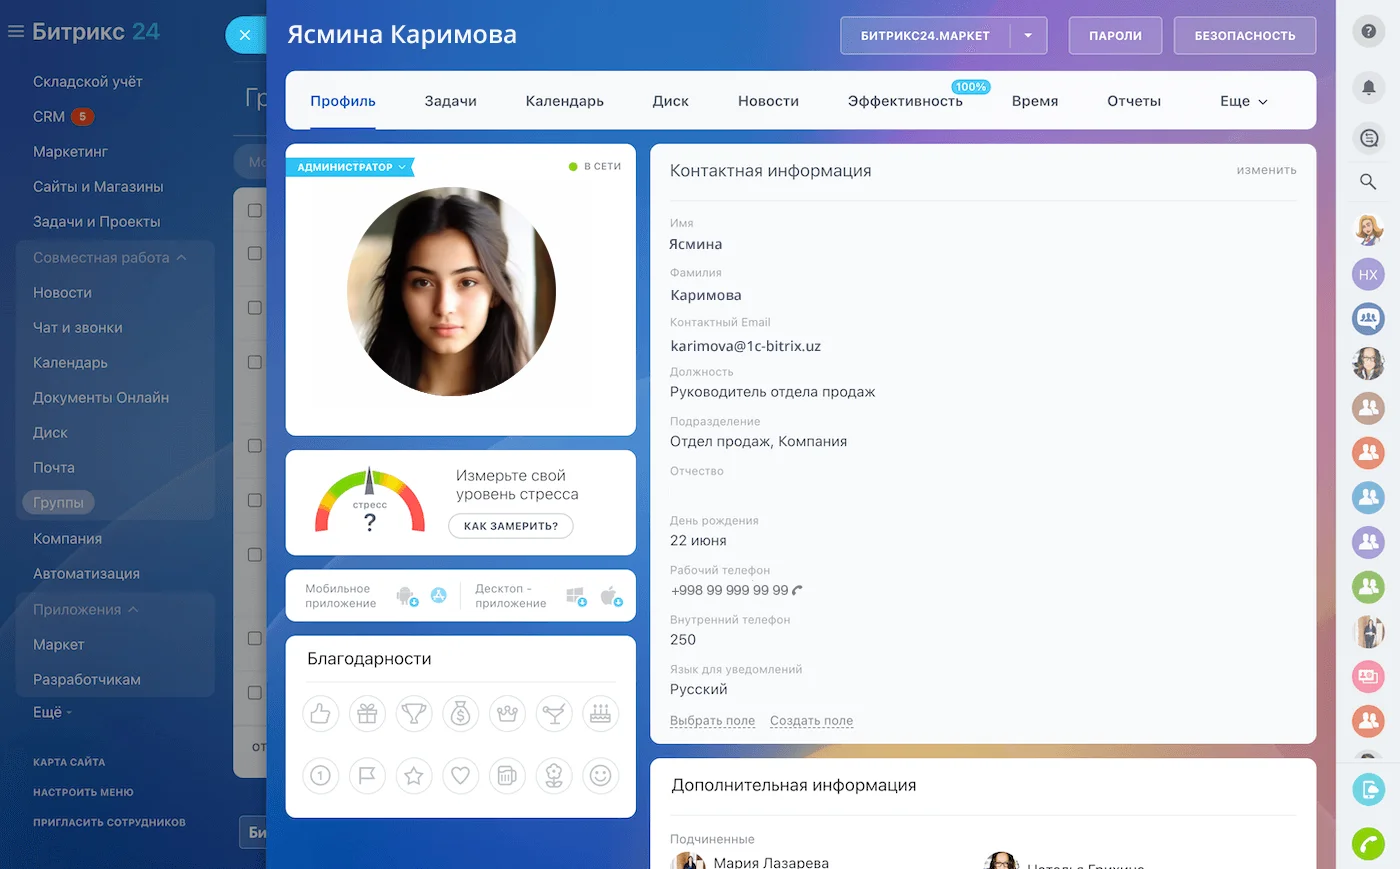Tick the first checkbox in the list
The width and height of the screenshot is (1400, 869).
[255, 210]
